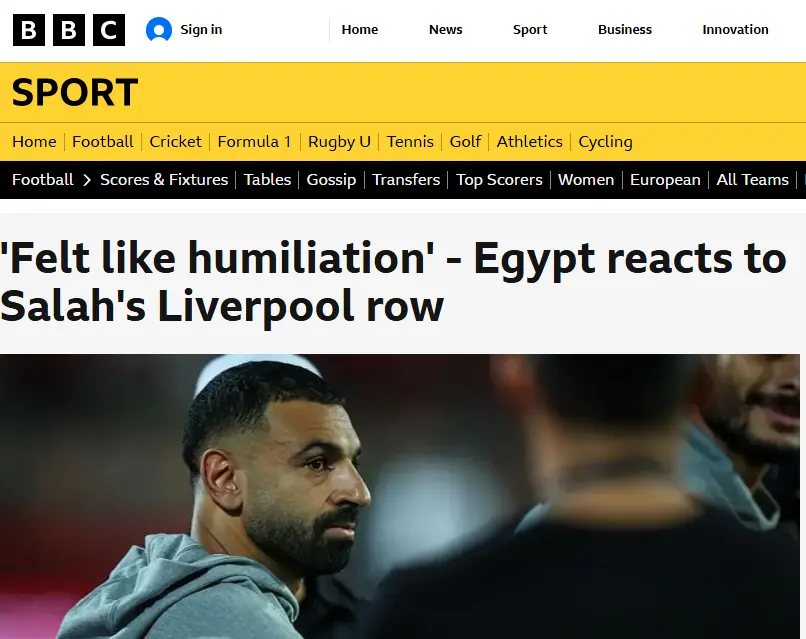Screen dimensions: 806x639
Task: Click the blue Sign in avatar icon
Action: [159, 30]
